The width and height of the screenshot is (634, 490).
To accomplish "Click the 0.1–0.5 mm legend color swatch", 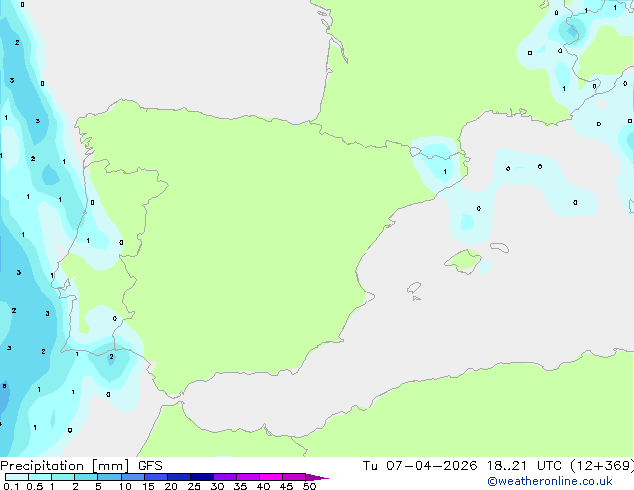I will 17,477.
